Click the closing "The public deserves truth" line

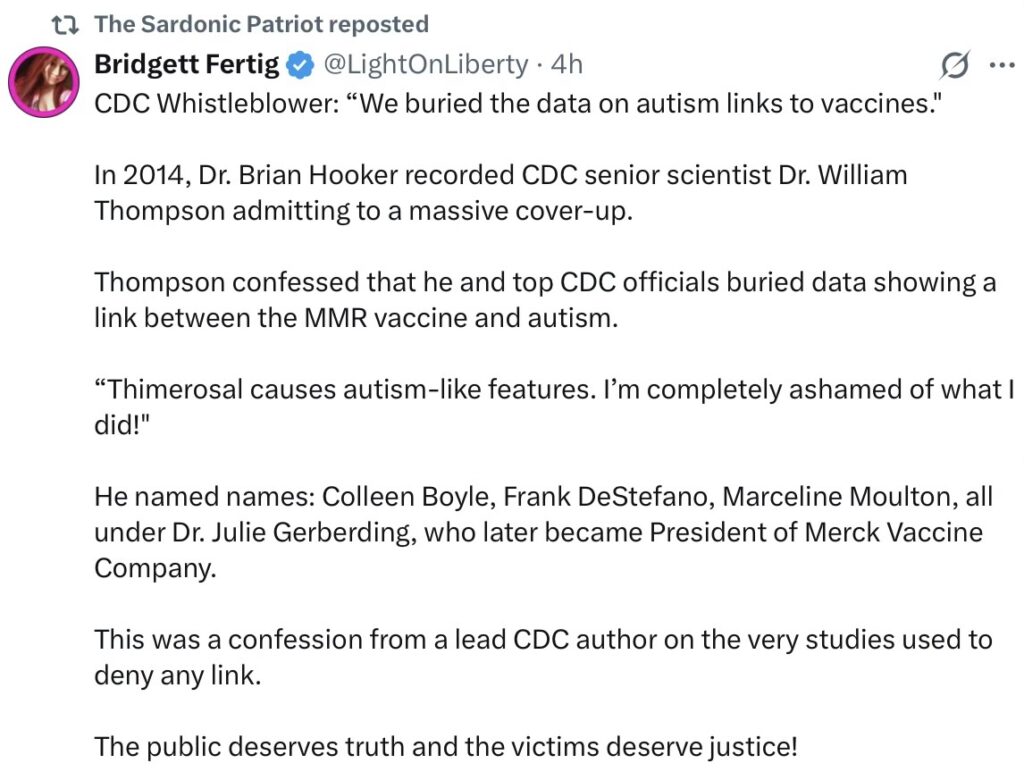tap(447, 745)
